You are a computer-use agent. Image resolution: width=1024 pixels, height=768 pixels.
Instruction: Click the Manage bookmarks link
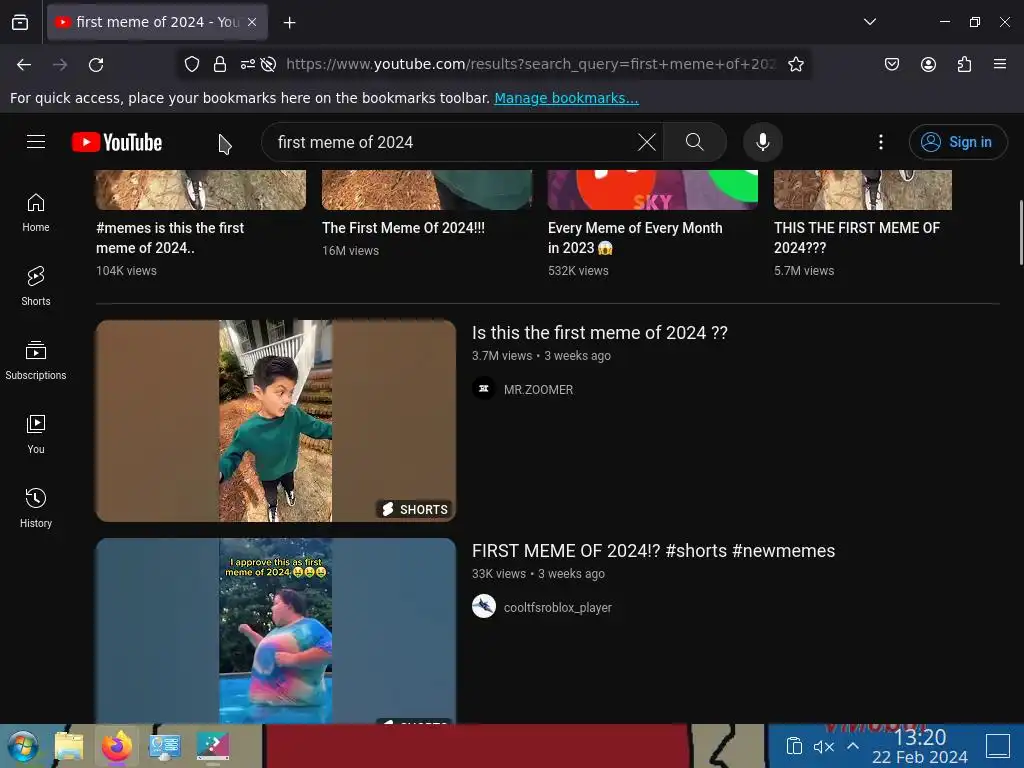pos(566,98)
